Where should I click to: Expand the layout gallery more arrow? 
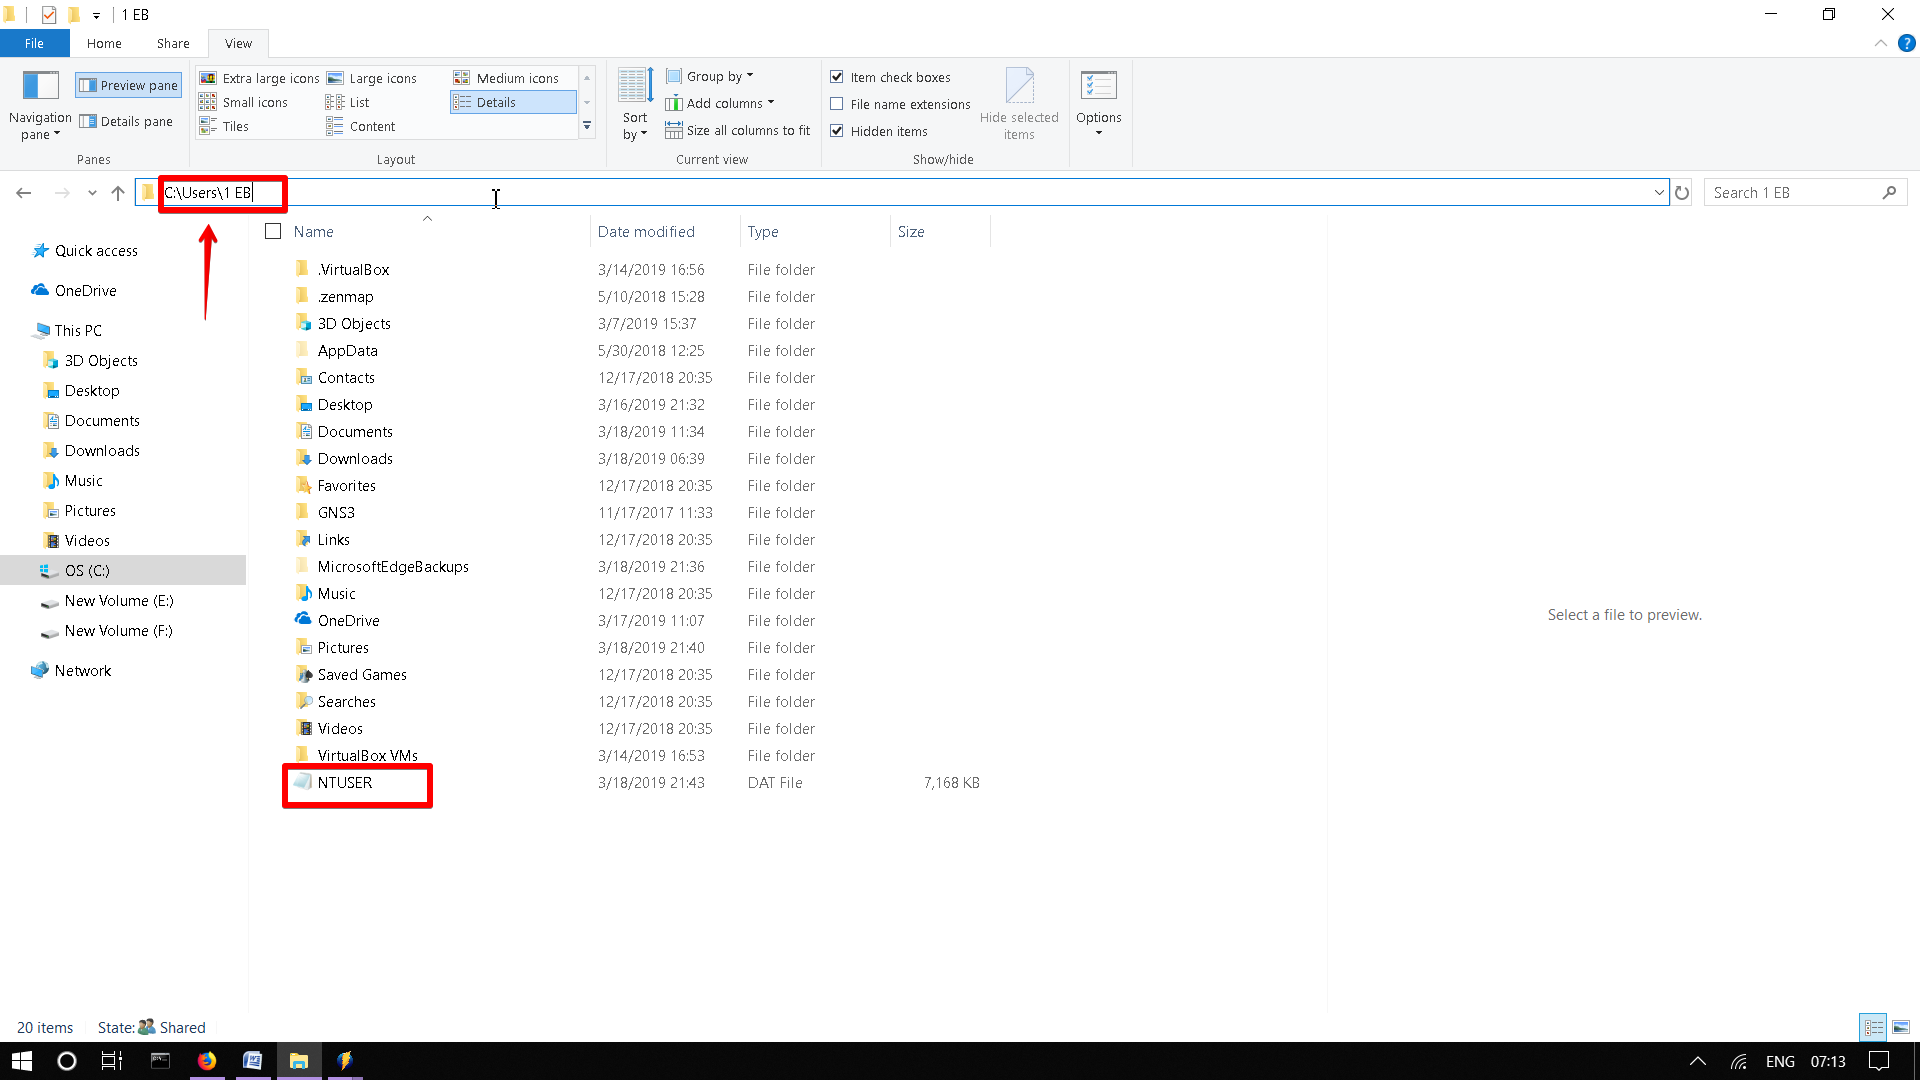pyautogui.click(x=587, y=126)
